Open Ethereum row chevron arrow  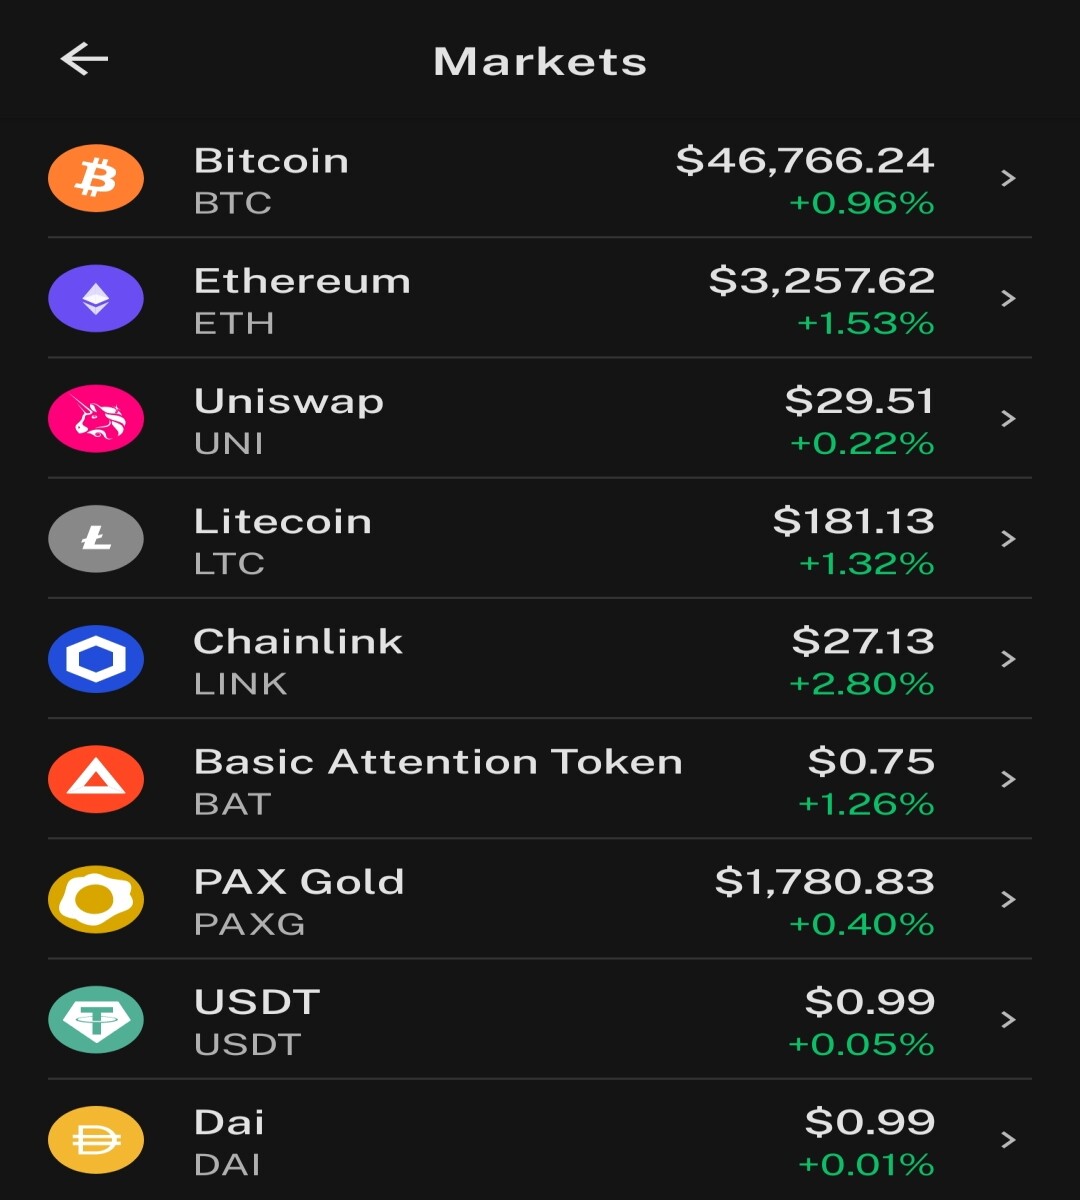1008,298
